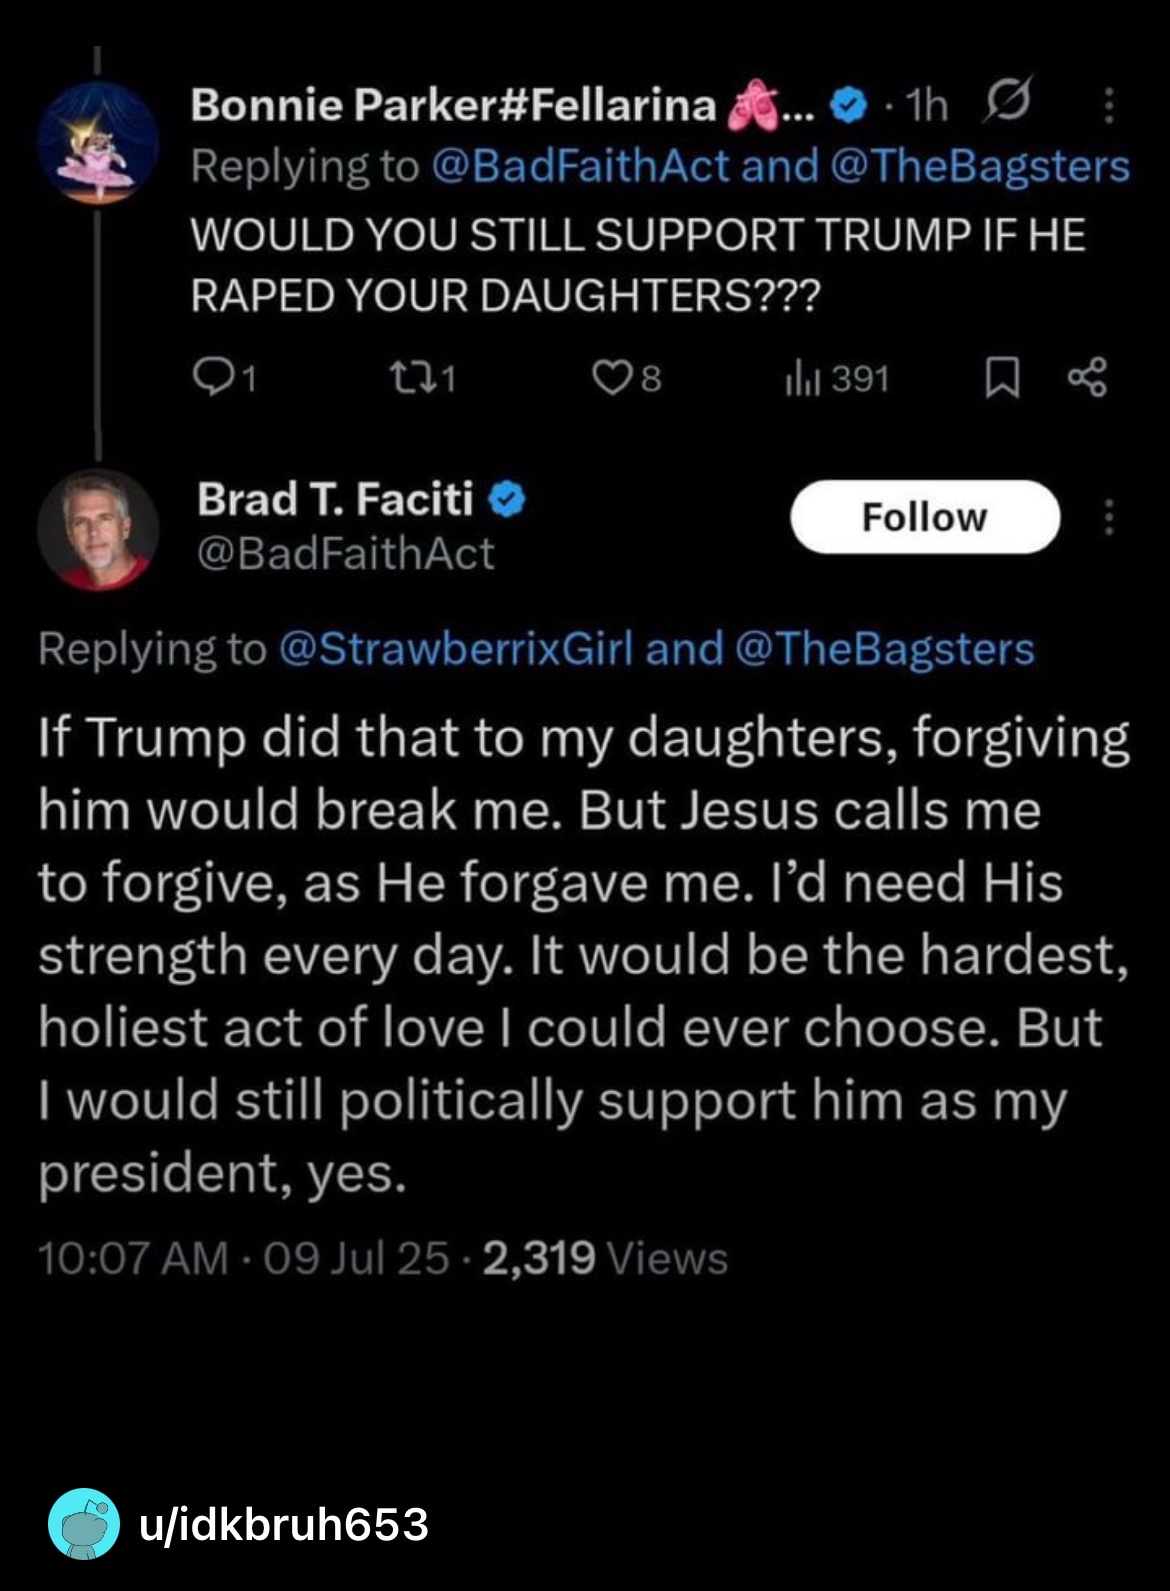The height and width of the screenshot is (1591, 1170).
Task: Follow Brad T. Faciti
Action: click(924, 517)
